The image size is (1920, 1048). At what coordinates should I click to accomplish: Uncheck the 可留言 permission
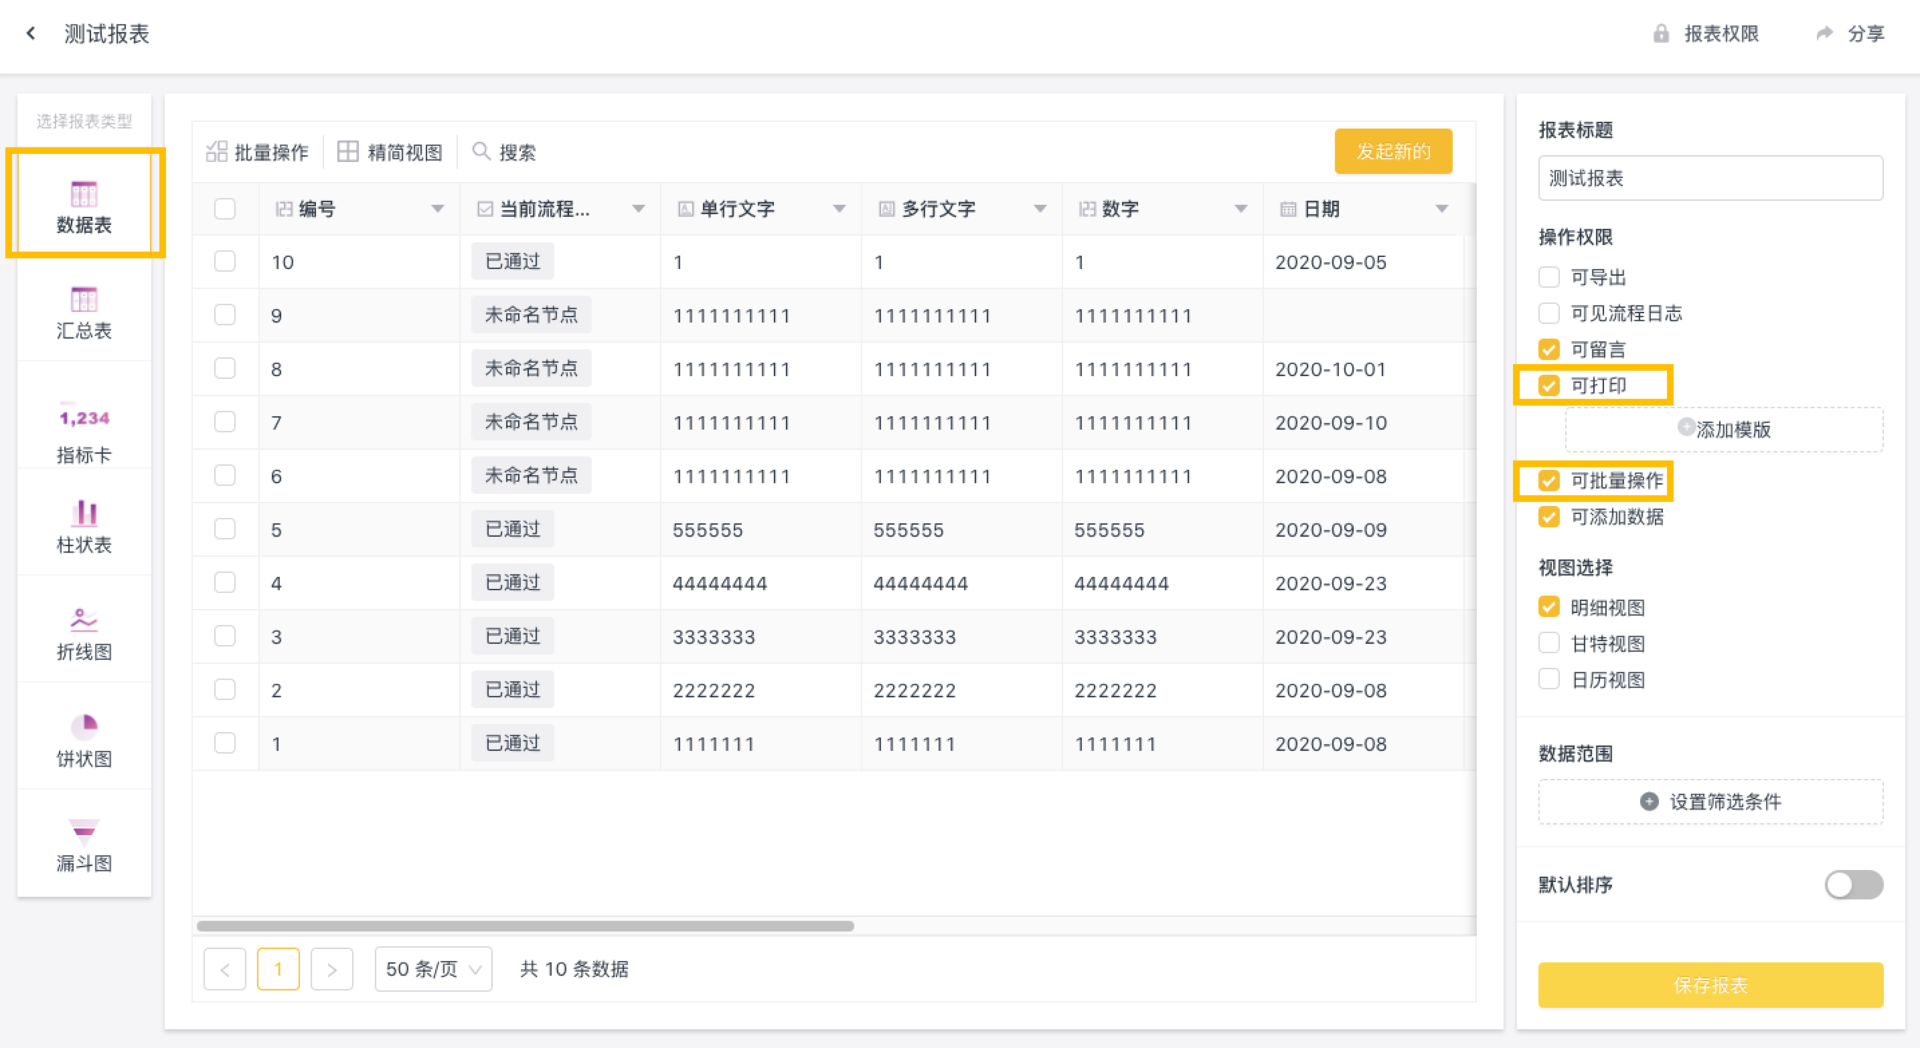coord(1549,349)
